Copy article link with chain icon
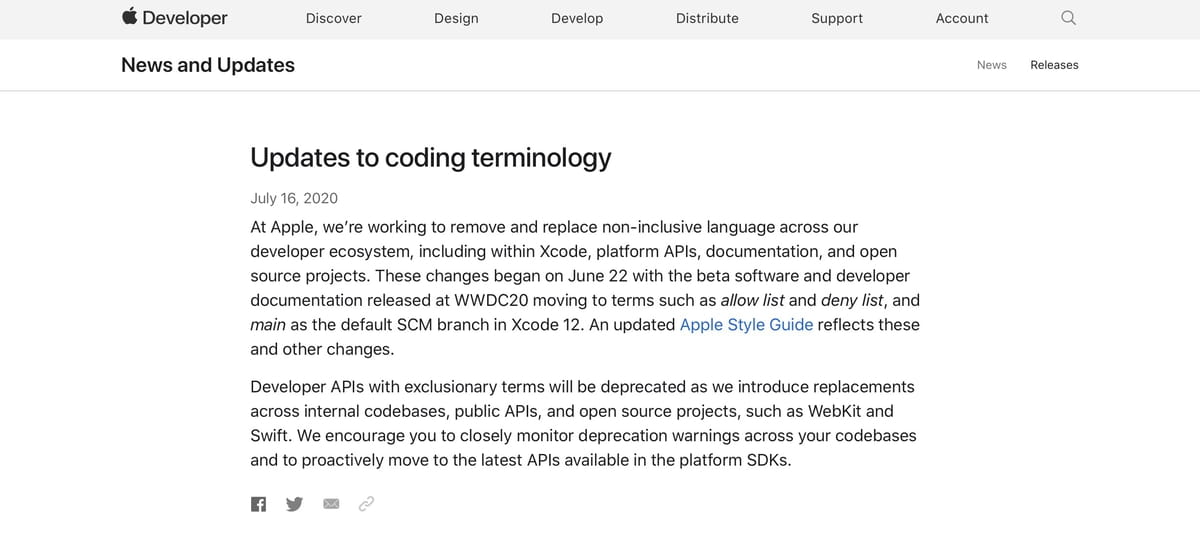 pyautogui.click(x=366, y=504)
